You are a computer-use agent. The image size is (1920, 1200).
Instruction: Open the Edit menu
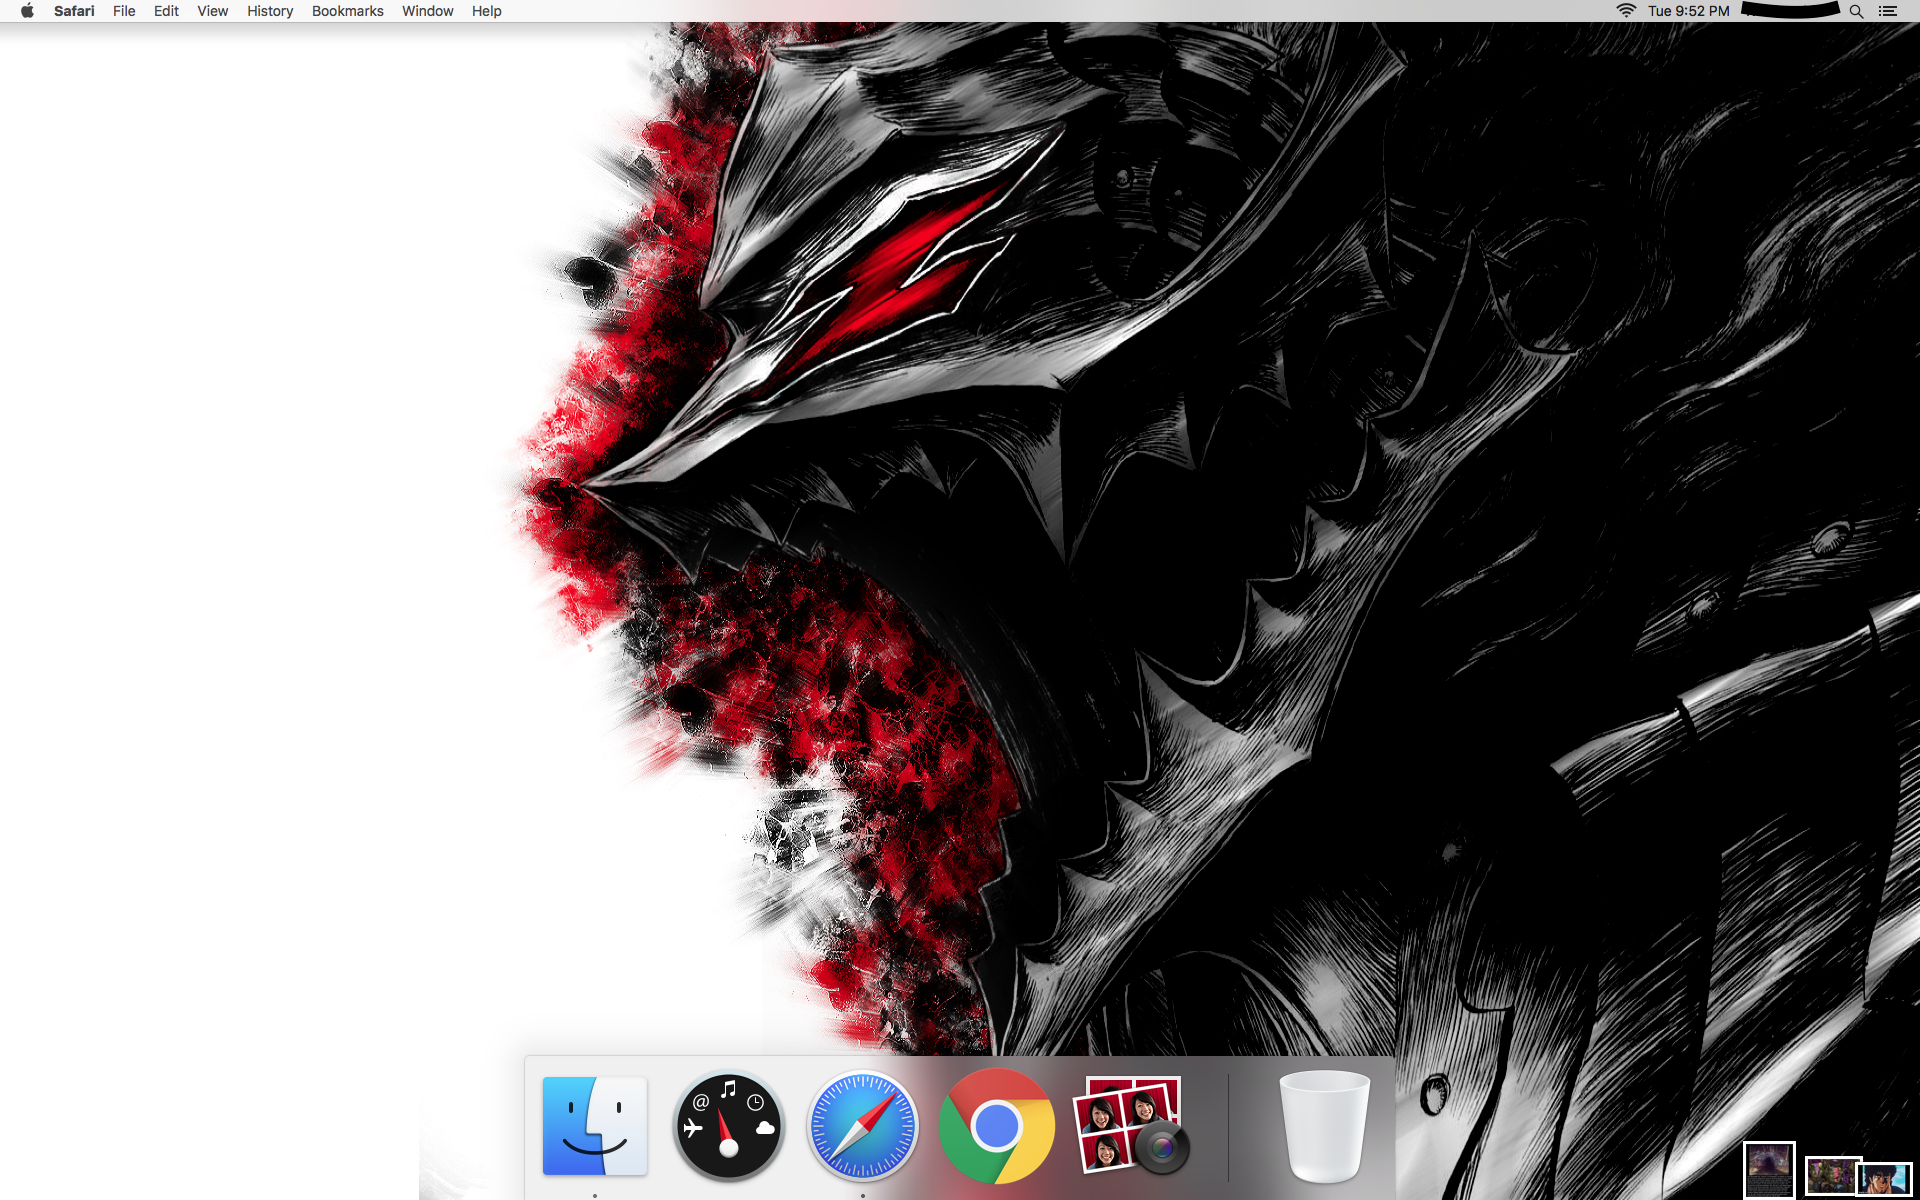pos(166,11)
